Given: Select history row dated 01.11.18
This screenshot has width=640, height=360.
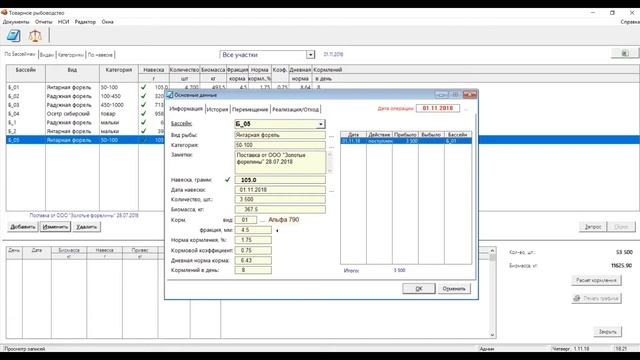Looking at the screenshot, I should 406,141.
